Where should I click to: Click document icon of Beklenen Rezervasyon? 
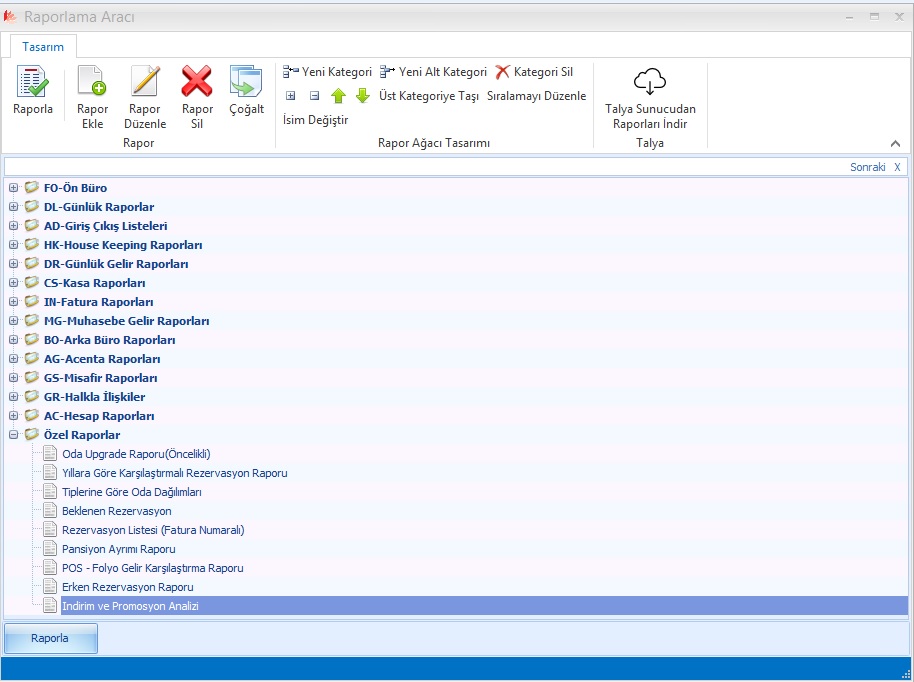[50, 511]
